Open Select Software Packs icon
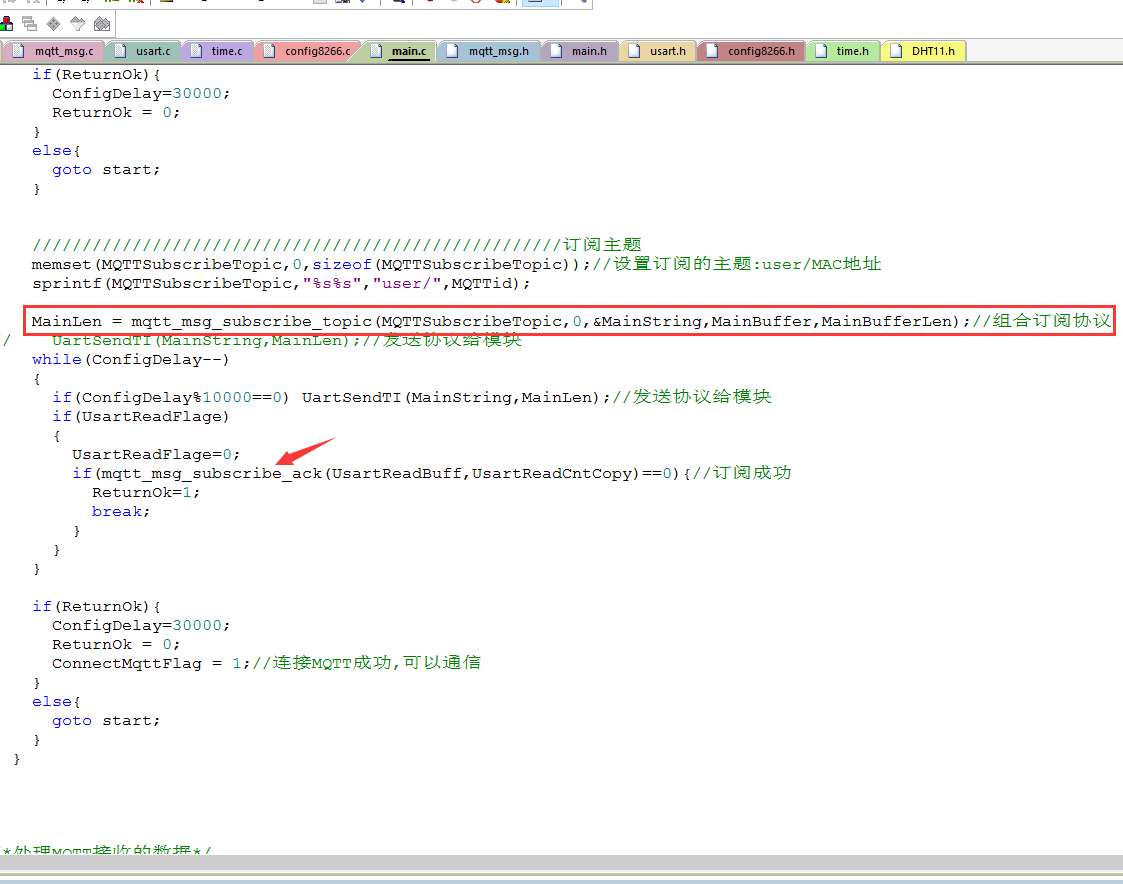The image size is (1123, 884). pyautogui.click(x=77, y=24)
